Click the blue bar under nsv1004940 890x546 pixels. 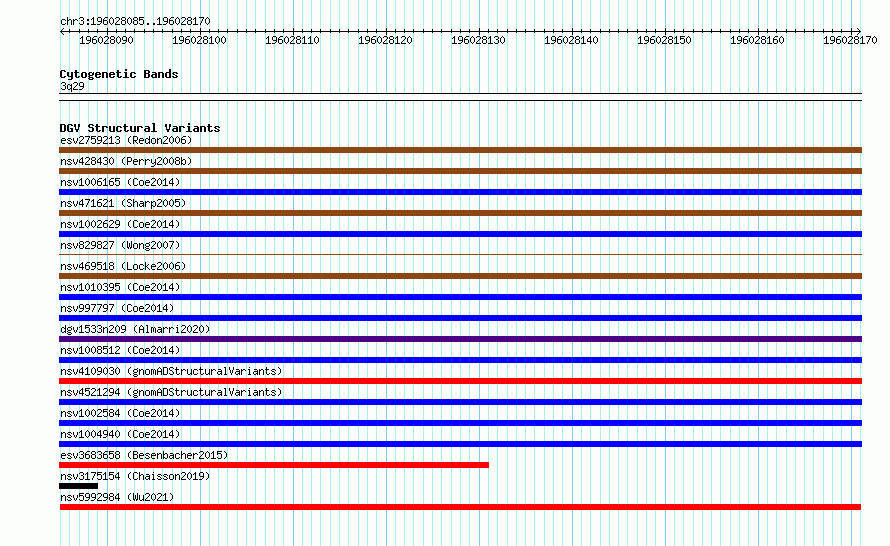tap(460, 444)
